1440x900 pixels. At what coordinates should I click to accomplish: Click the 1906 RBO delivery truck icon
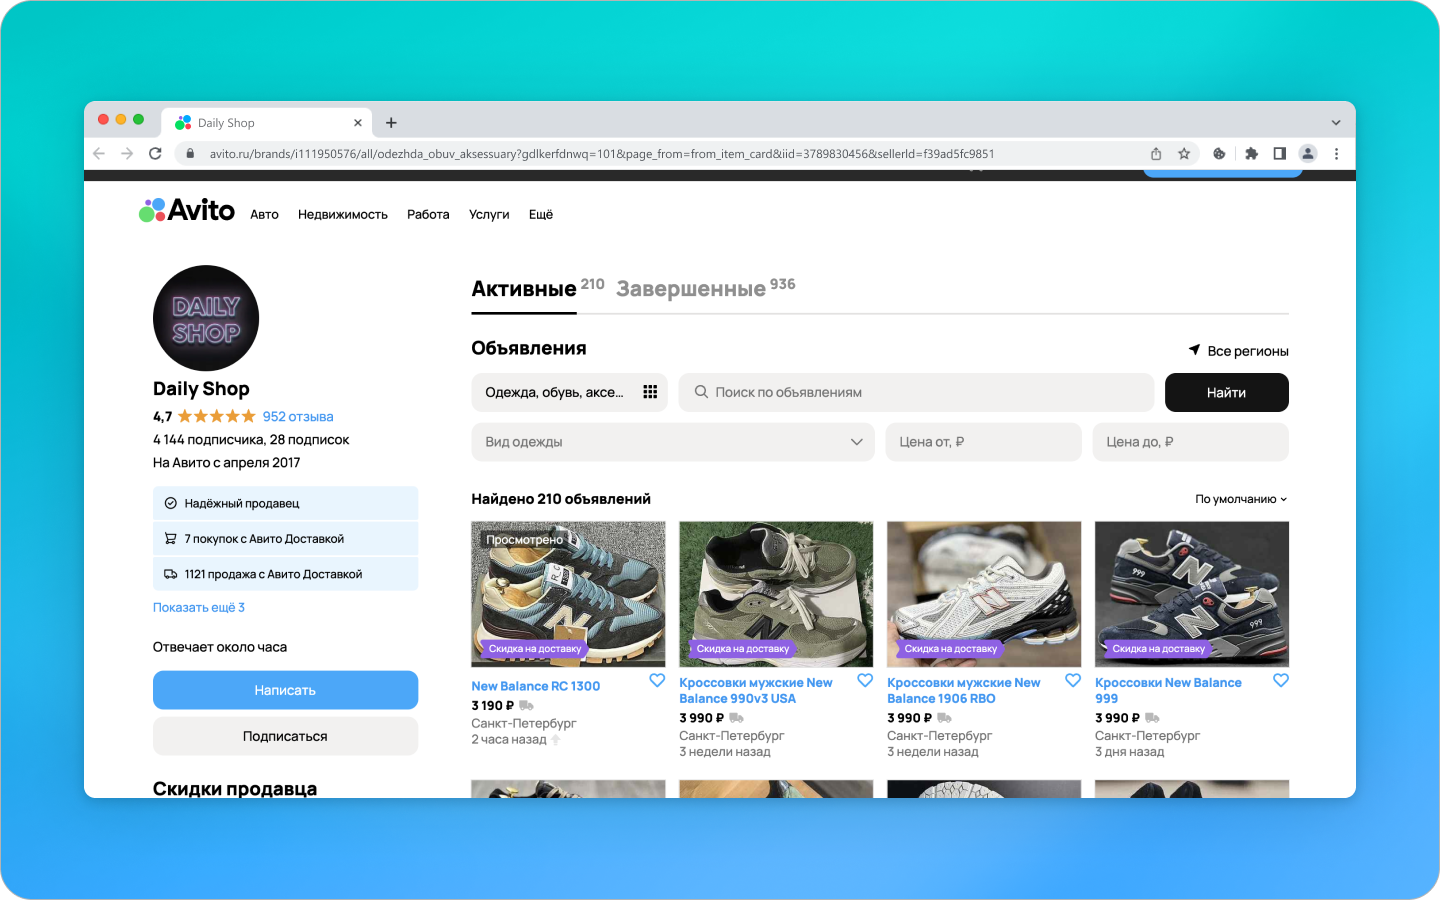(944, 718)
